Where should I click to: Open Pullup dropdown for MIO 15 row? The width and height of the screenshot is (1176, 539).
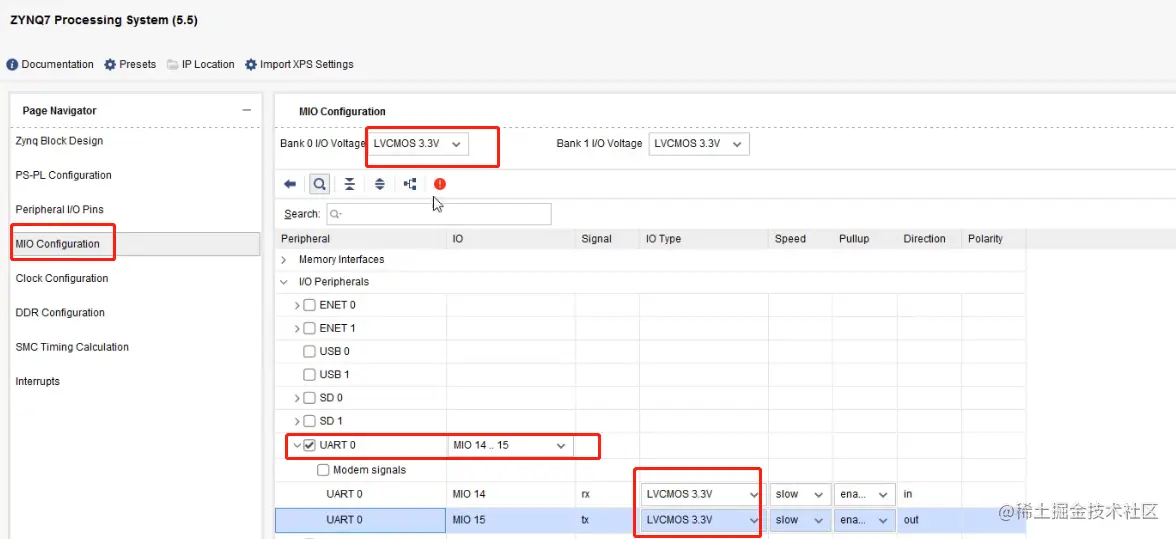865,520
